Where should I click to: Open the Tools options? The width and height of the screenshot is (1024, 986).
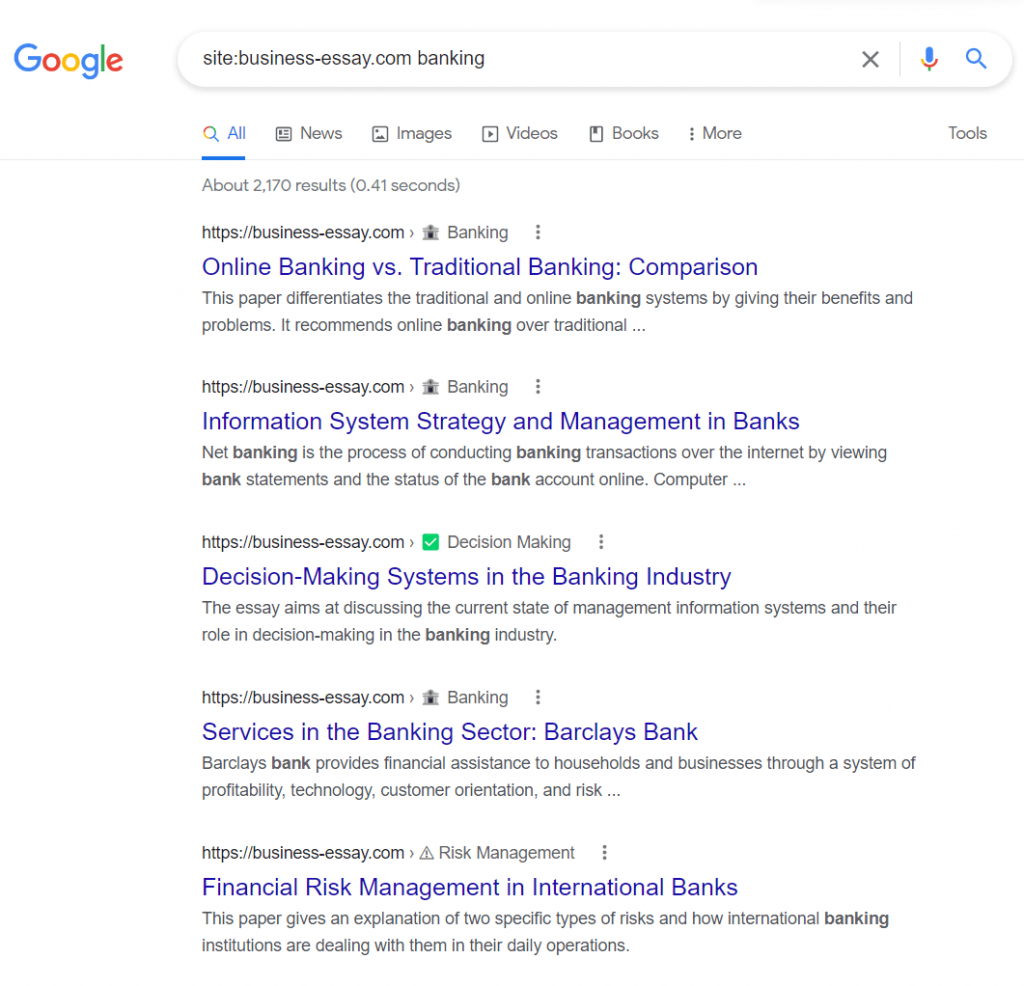(967, 133)
